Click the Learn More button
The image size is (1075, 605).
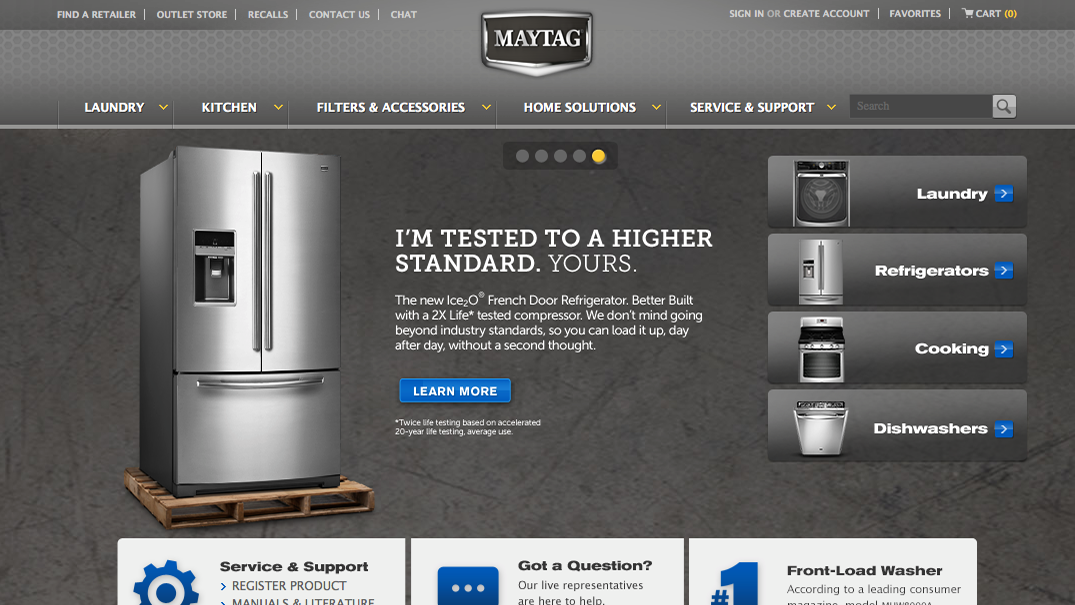click(455, 390)
